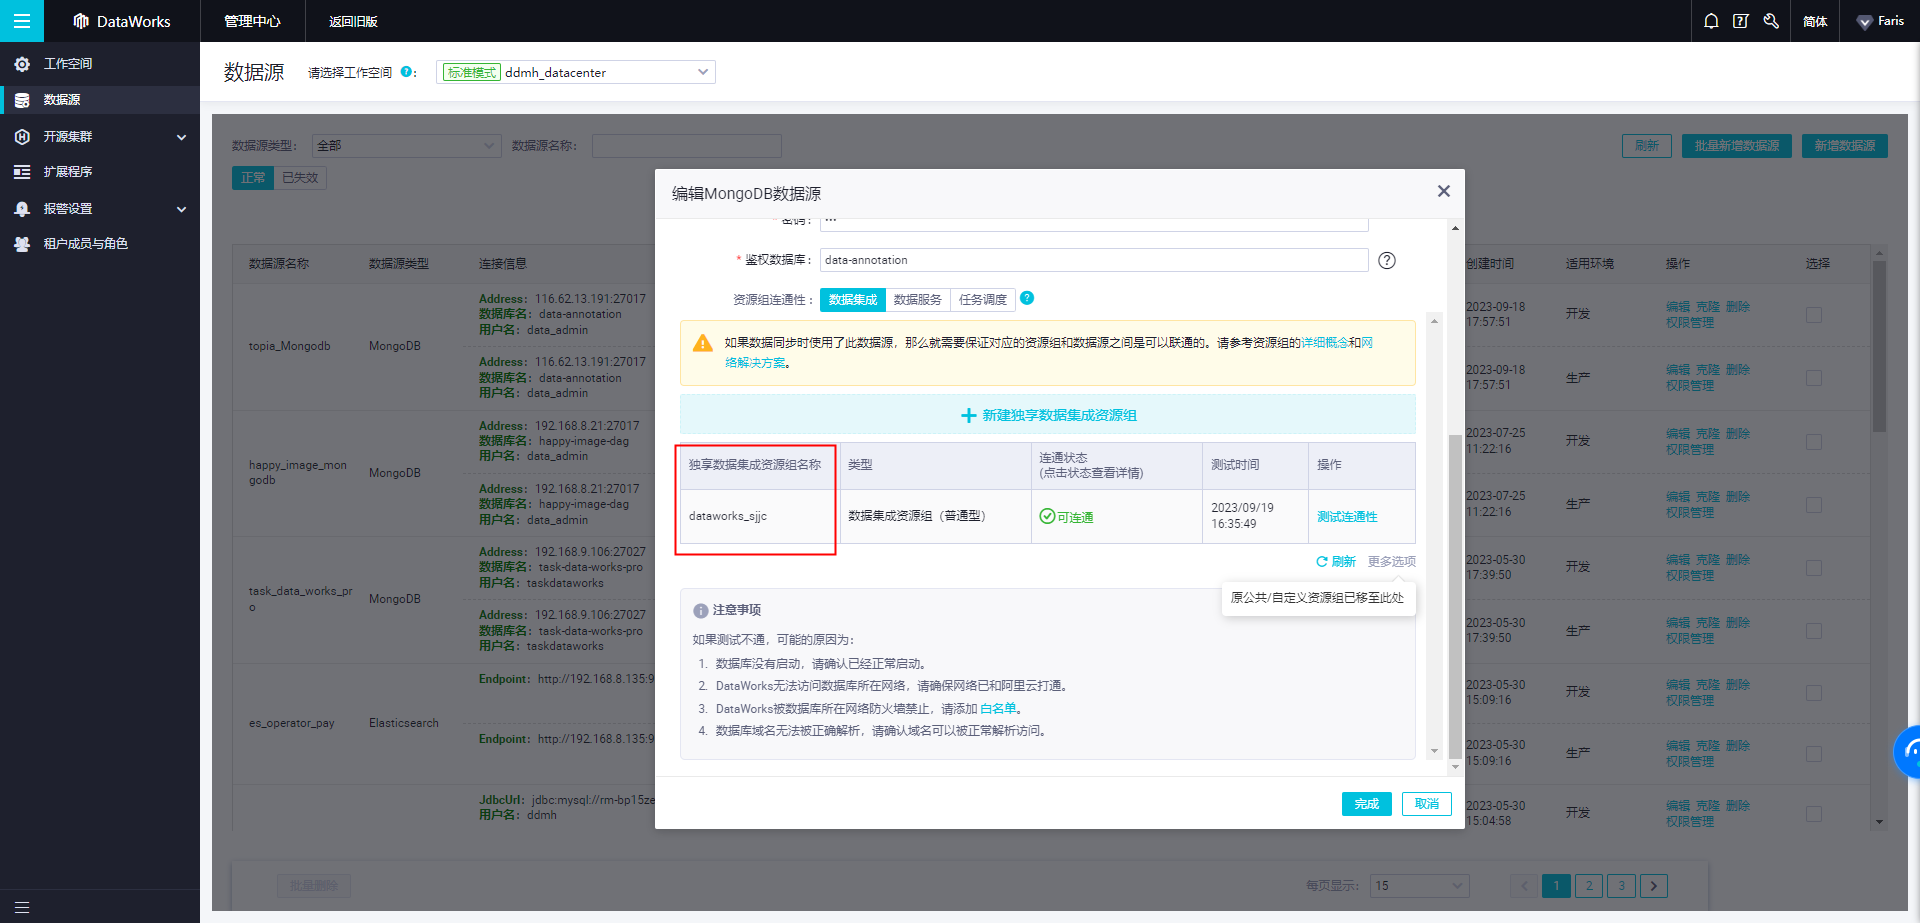Go to page 2 in pagination
This screenshot has width=1920, height=923.
tap(1589, 886)
